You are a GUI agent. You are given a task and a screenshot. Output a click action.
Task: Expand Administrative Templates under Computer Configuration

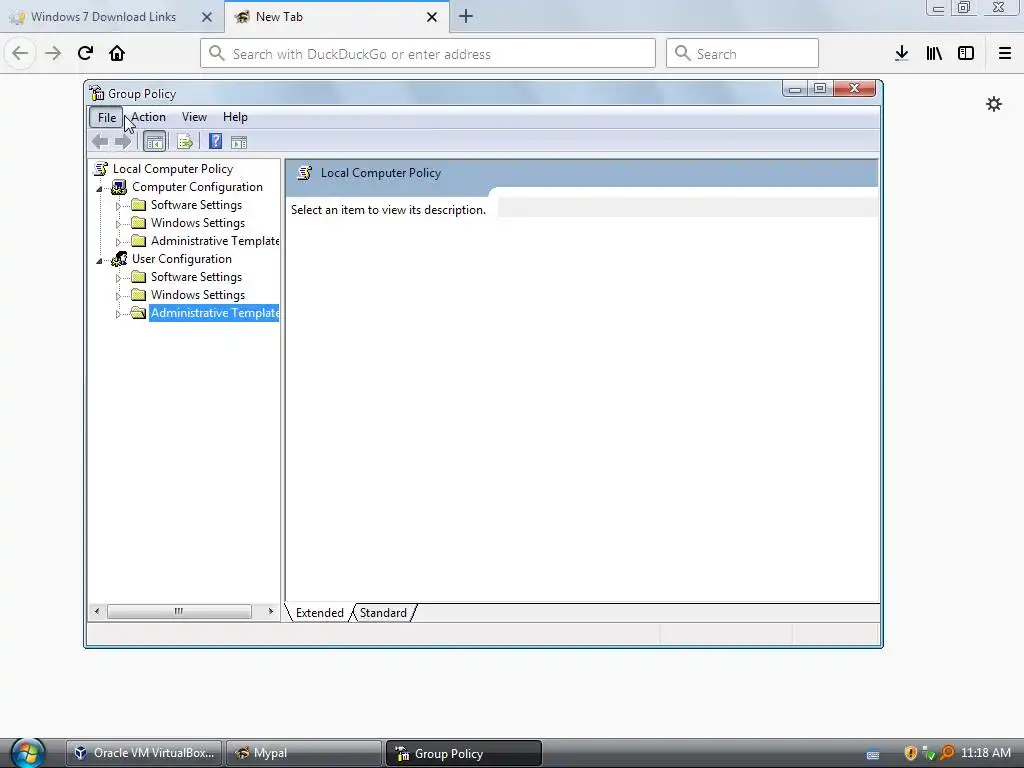[x=118, y=242]
